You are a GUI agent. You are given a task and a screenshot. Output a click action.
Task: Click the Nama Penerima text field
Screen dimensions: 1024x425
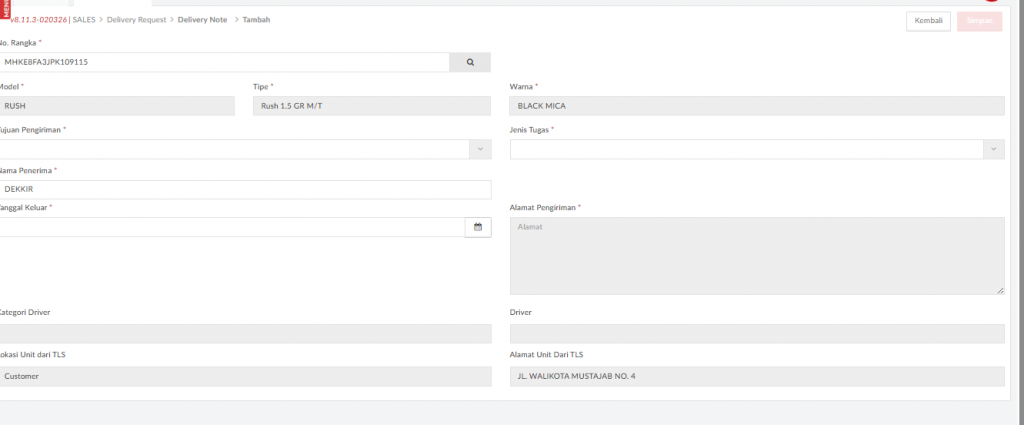[245, 190]
